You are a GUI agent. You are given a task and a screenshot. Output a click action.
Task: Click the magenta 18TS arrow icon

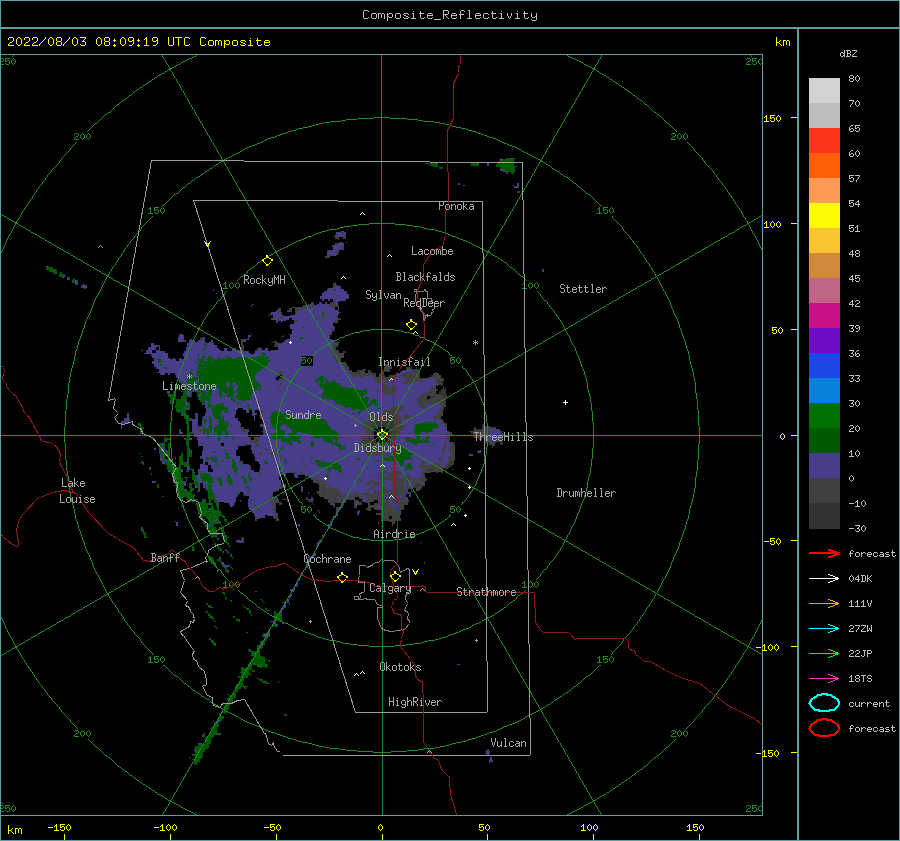click(824, 679)
